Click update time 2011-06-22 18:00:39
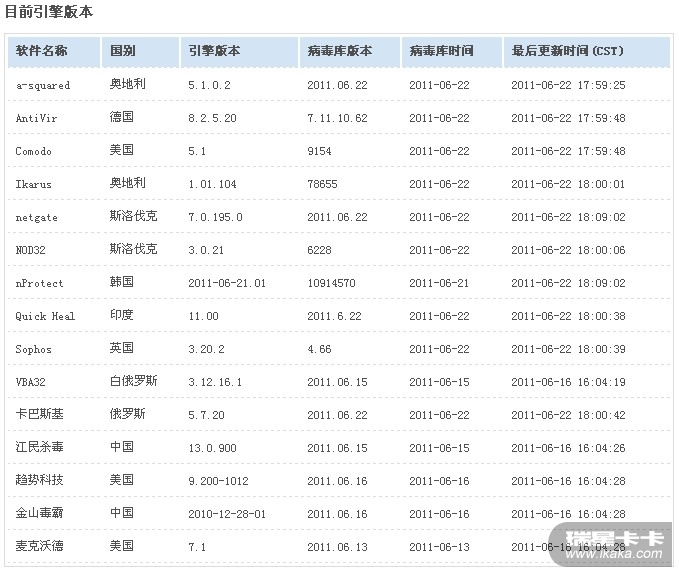 pos(568,349)
